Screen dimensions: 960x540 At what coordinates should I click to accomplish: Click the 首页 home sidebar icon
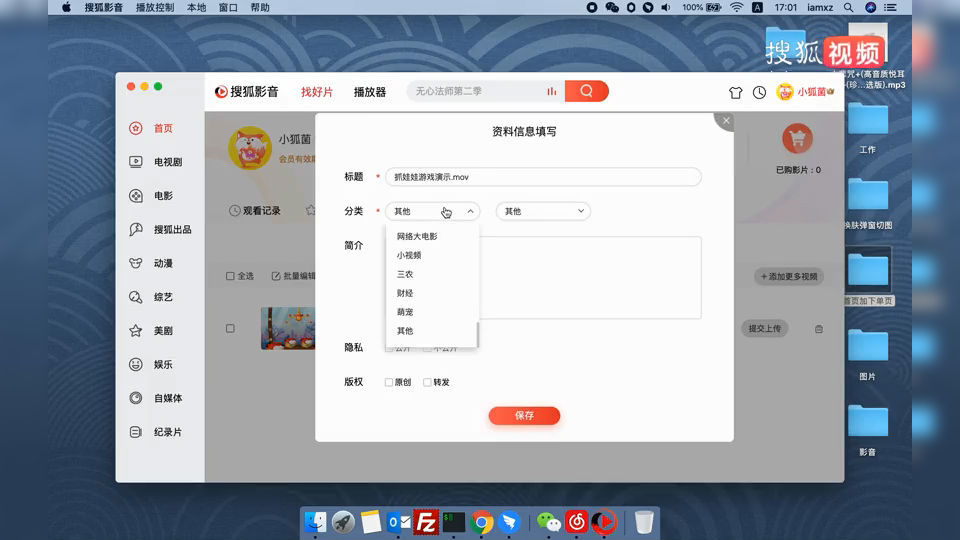136,128
